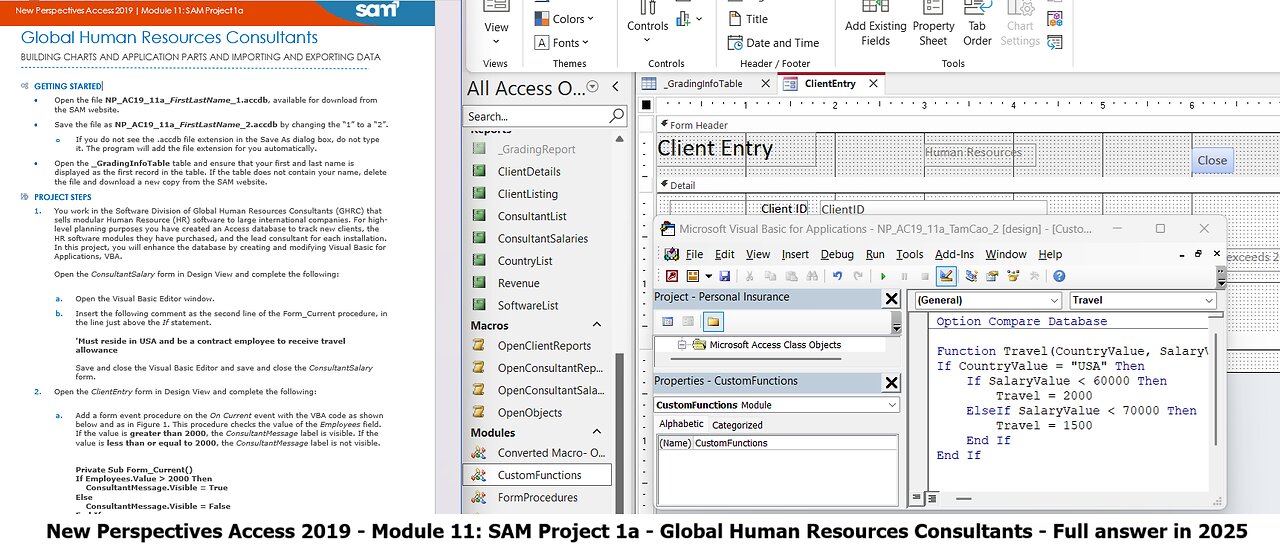Click the Reset (stop) icon in VBA toolbar
The width and height of the screenshot is (1280, 552).
click(925, 276)
